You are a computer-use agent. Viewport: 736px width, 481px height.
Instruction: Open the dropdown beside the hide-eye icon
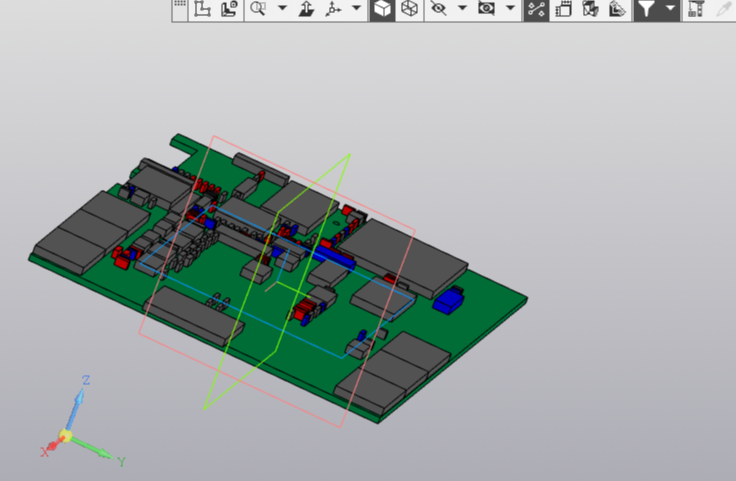pyautogui.click(x=462, y=10)
